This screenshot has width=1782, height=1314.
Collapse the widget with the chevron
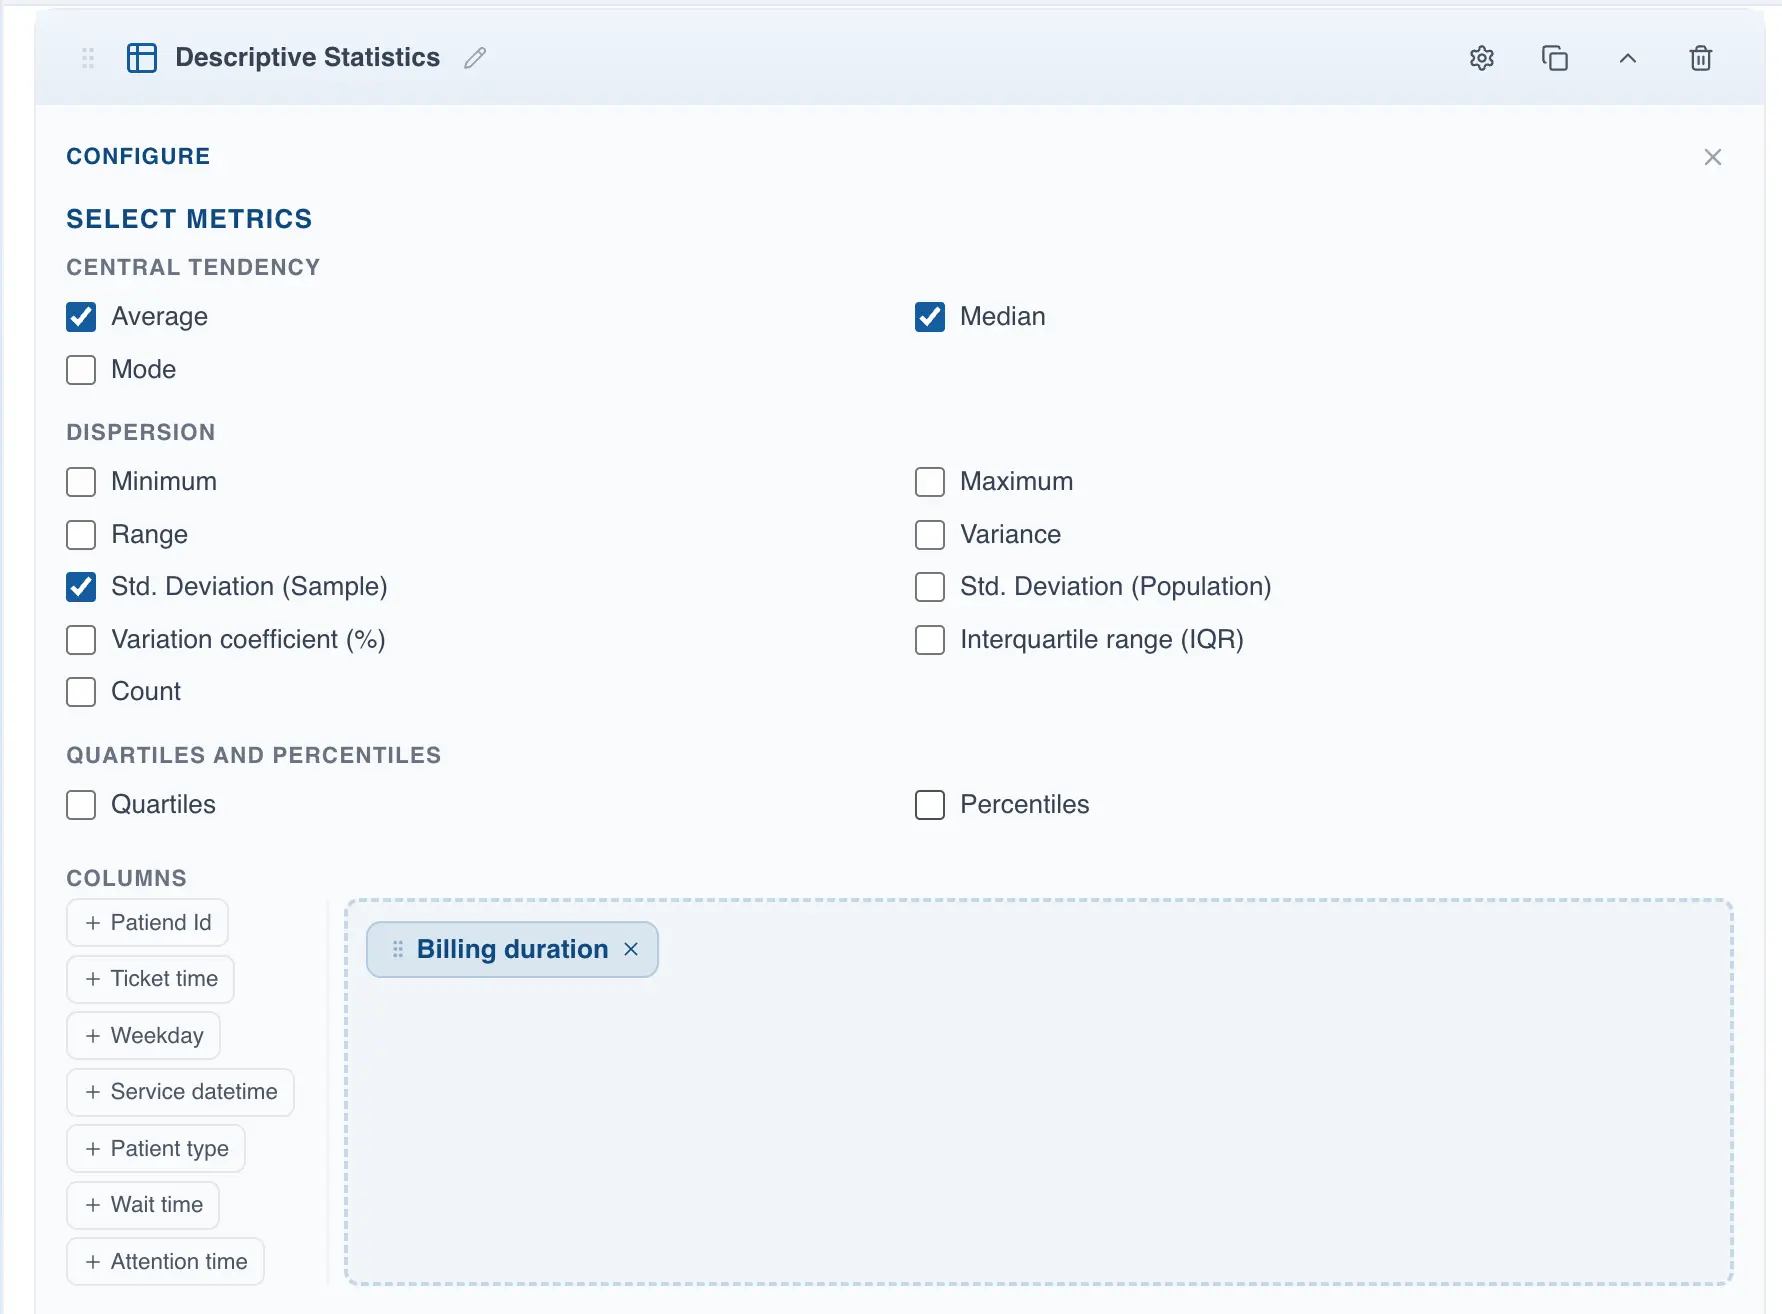tap(1627, 58)
